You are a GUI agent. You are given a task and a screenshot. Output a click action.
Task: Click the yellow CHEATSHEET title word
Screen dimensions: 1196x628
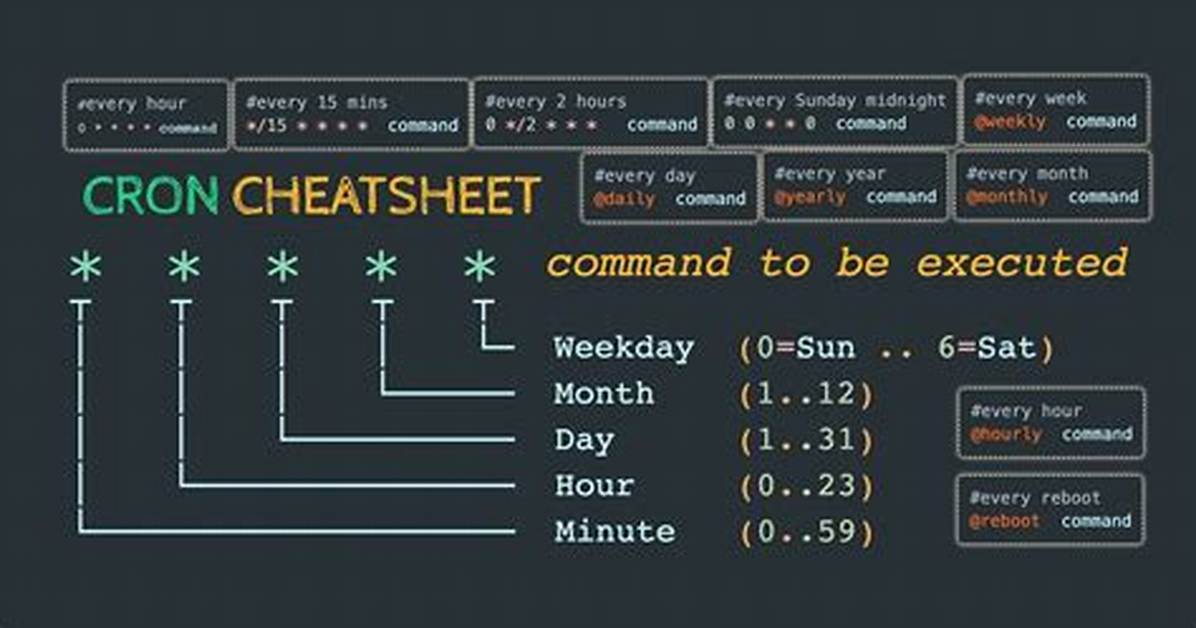(x=387, y=195)
